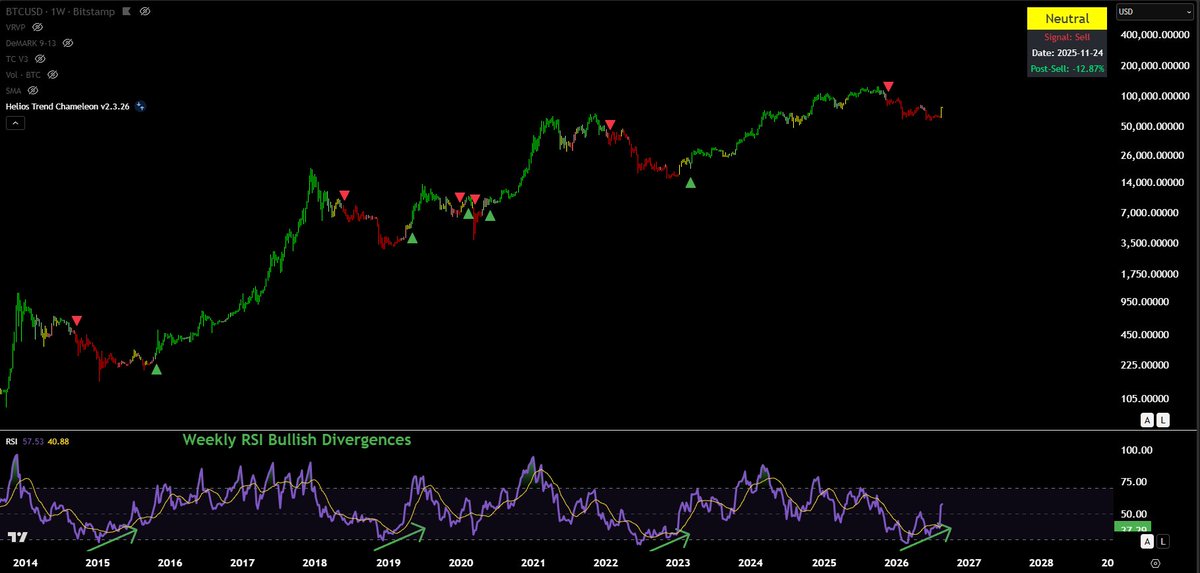
Task: Click the 2028 label on time axis
Action: 1042,564
